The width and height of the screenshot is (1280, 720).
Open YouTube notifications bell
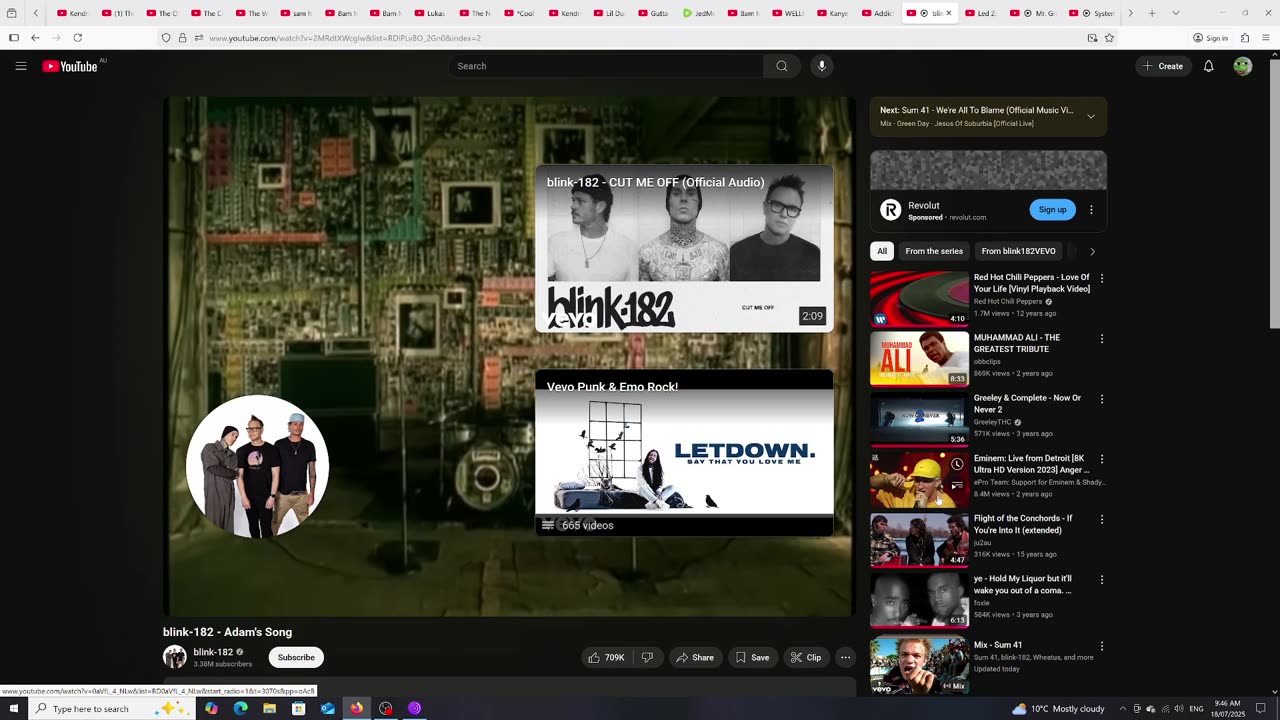pyautogui.click(x=1208, y=66)
